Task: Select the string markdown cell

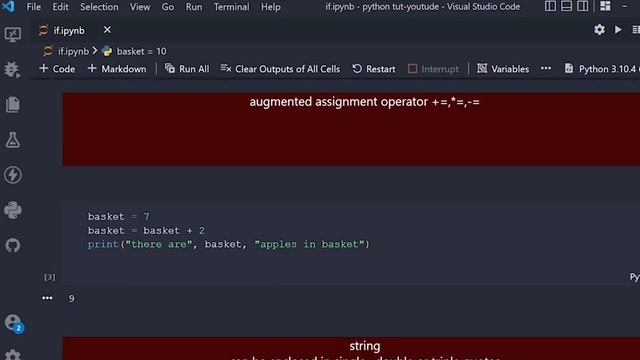Action: point(351,349)
